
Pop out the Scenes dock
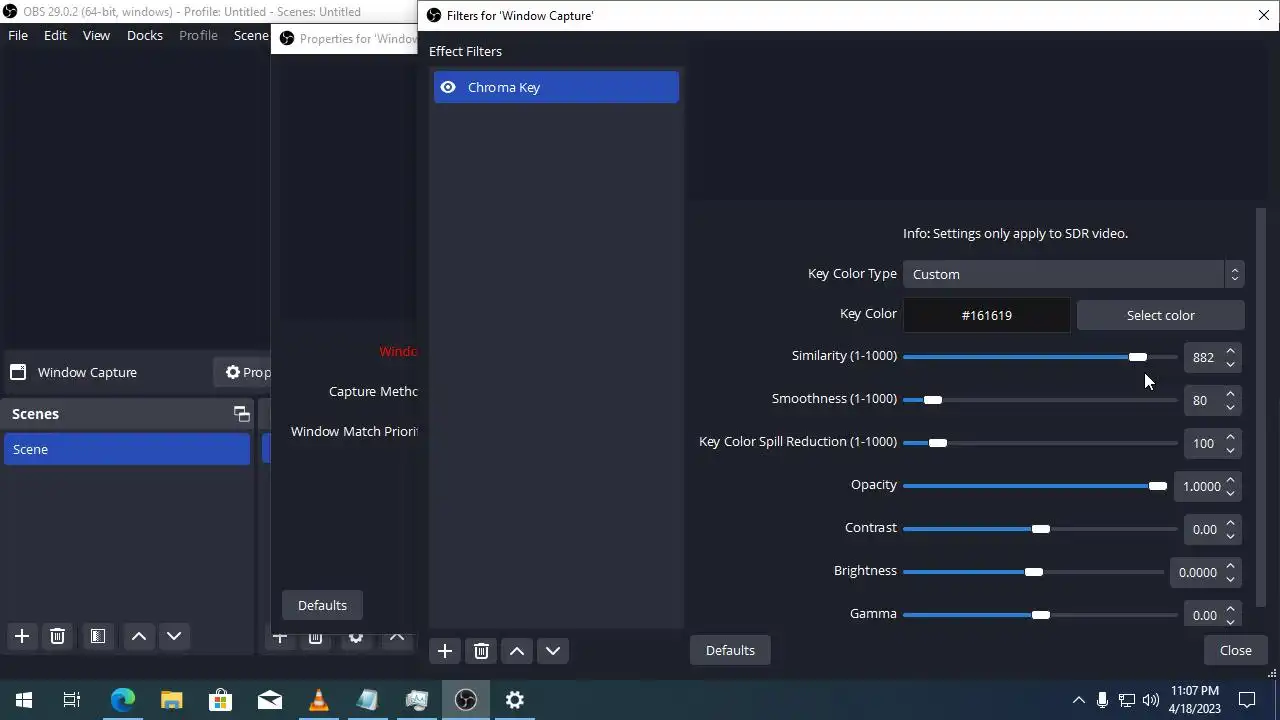click(x=241, y=414)
